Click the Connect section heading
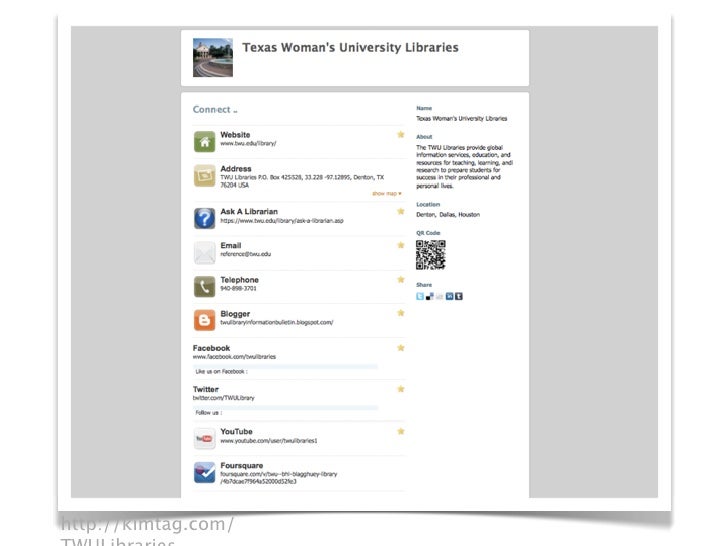This screenshot has height=546, width=728. pos(215,110)
